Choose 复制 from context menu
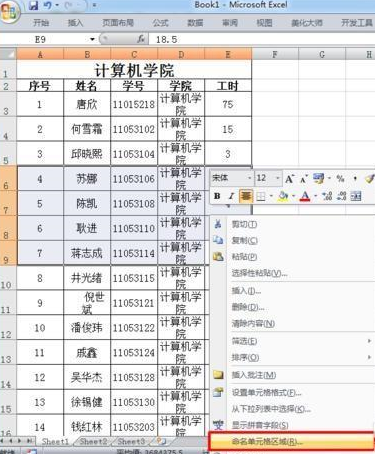 293,240
